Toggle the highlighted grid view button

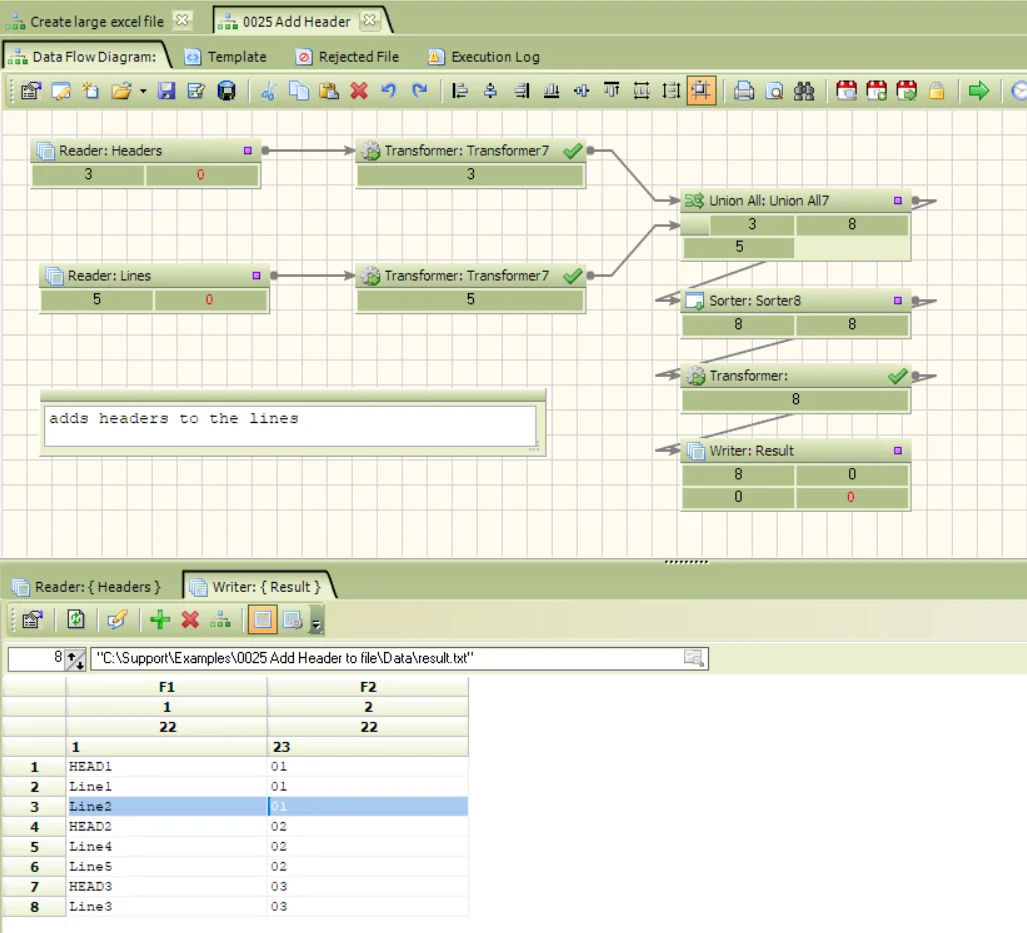tap(262, 619)
